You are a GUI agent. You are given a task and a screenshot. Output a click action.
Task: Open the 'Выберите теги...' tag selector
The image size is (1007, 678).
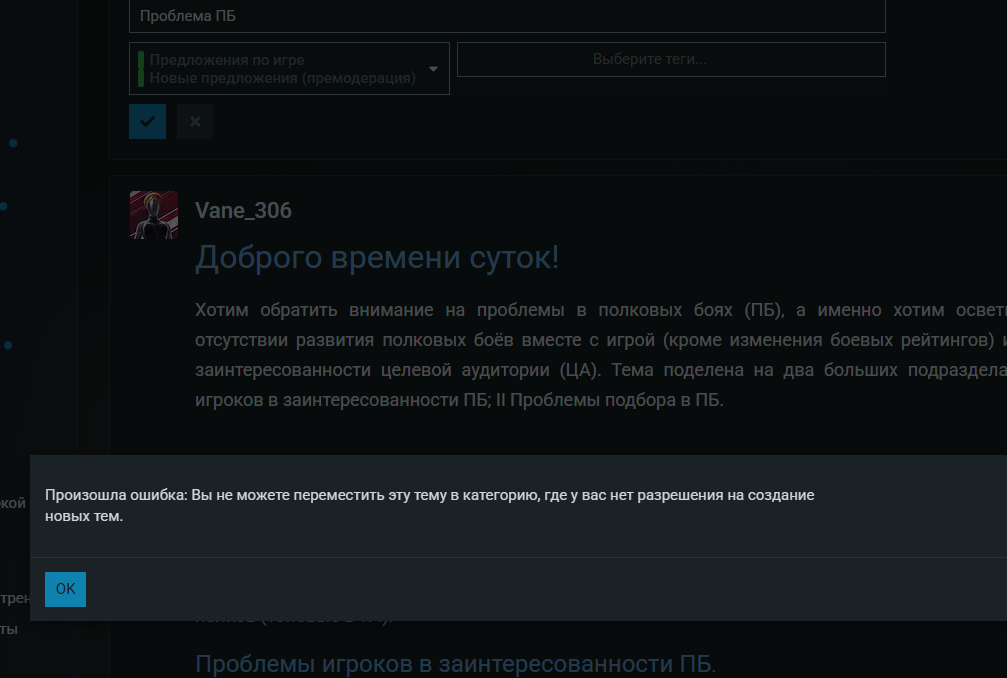coord(670,60)
